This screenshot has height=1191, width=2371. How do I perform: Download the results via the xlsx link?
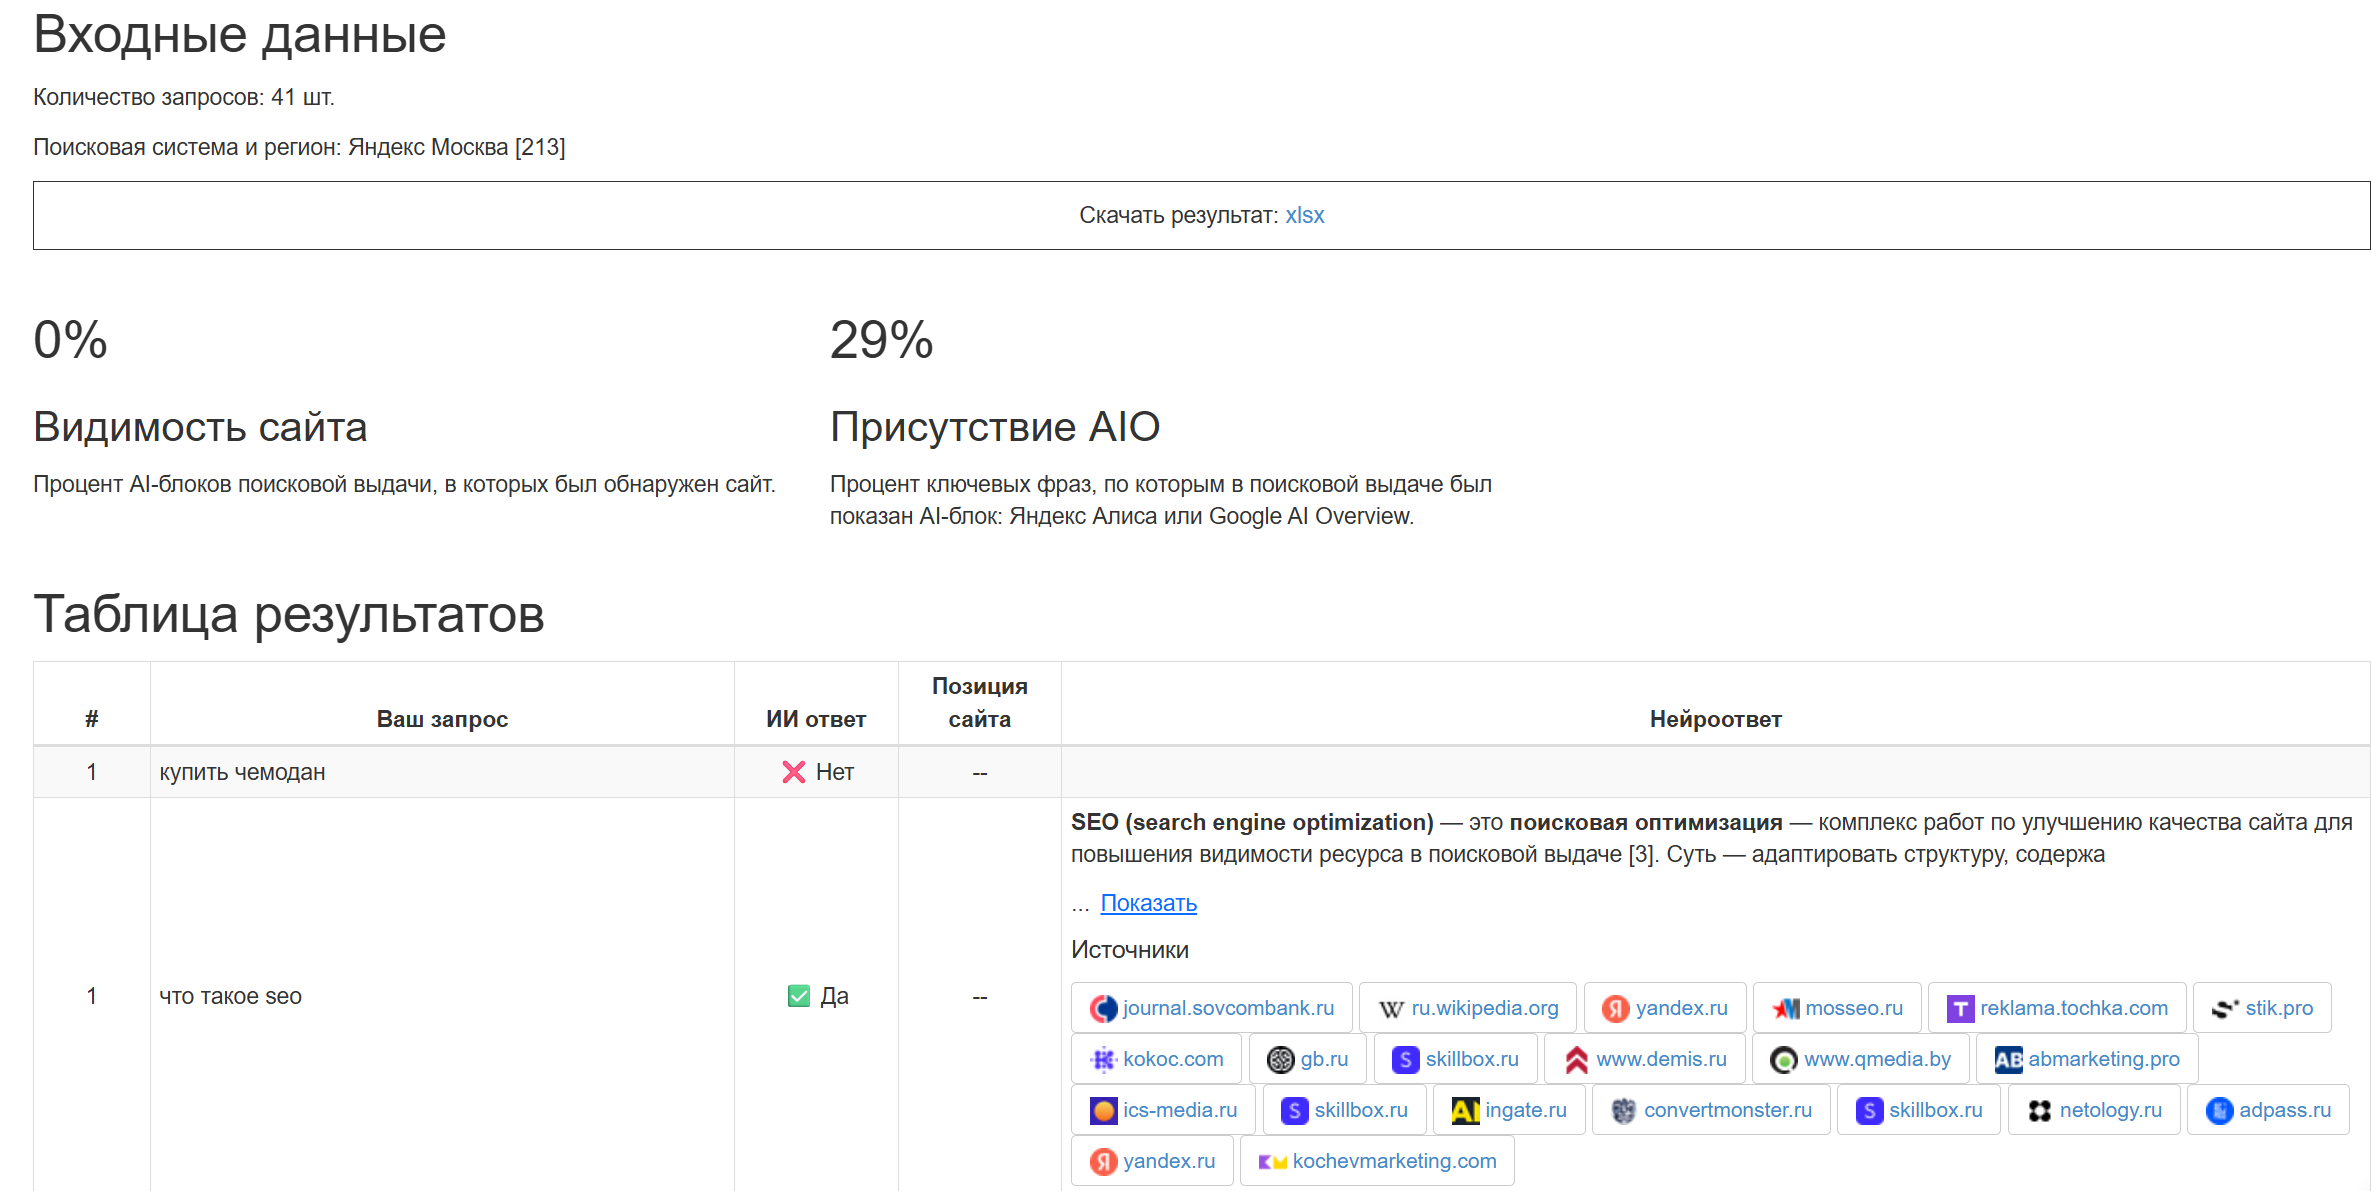pos(1305,214)
